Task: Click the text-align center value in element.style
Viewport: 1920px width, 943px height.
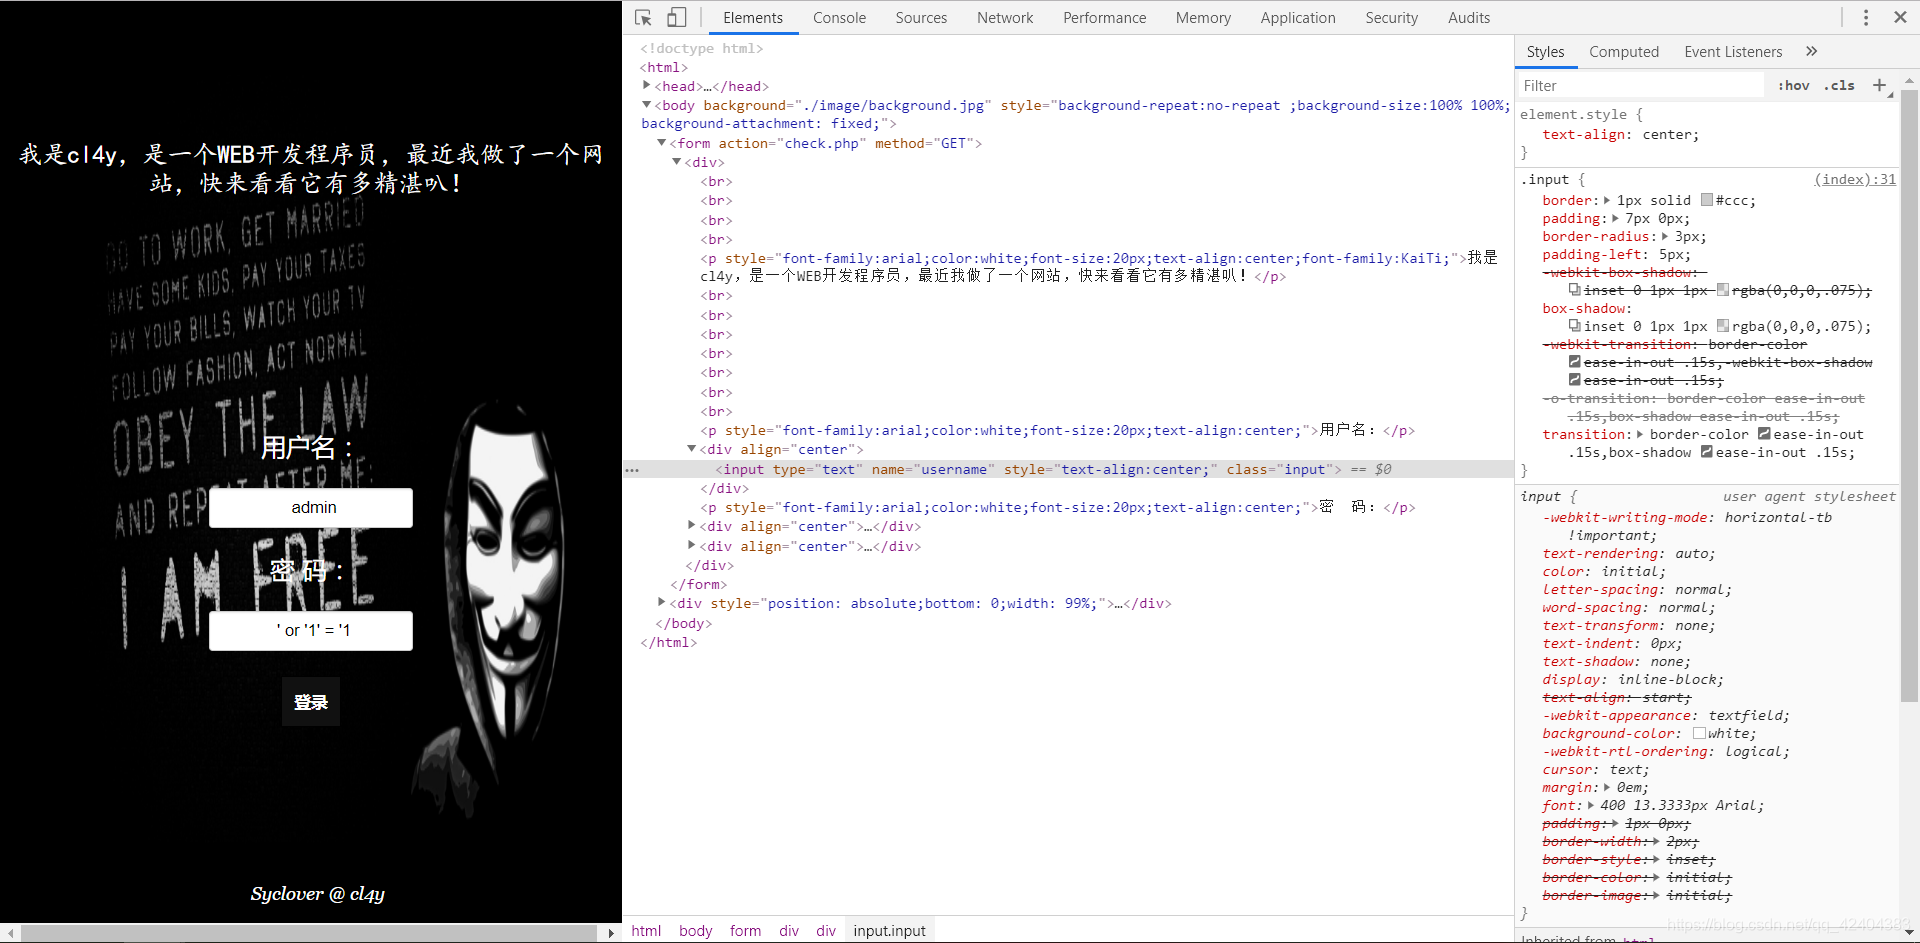Action: tap(1669, 134)
